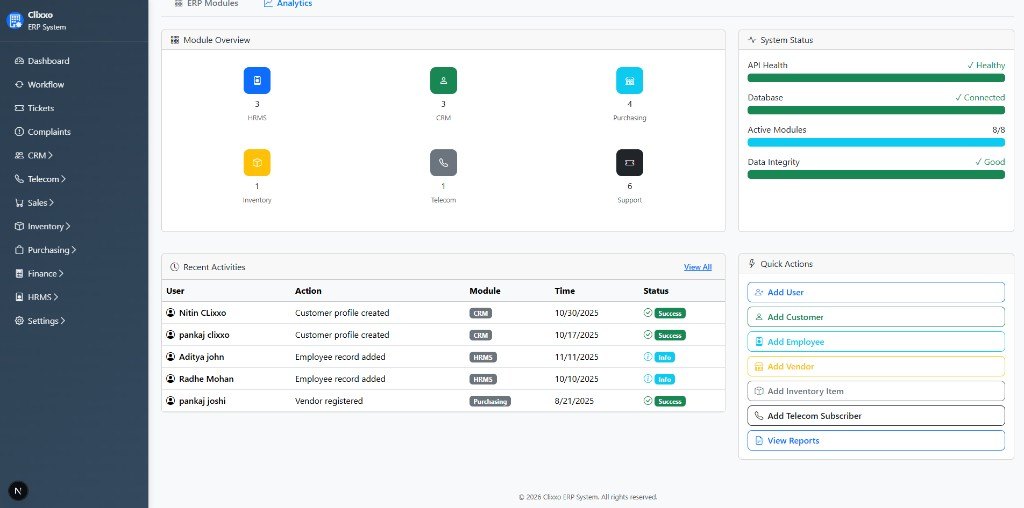Viewport: 1024px width, 508px height.
Task: Click the Clixxo ERP logo icon
Action: pos(14,20)
